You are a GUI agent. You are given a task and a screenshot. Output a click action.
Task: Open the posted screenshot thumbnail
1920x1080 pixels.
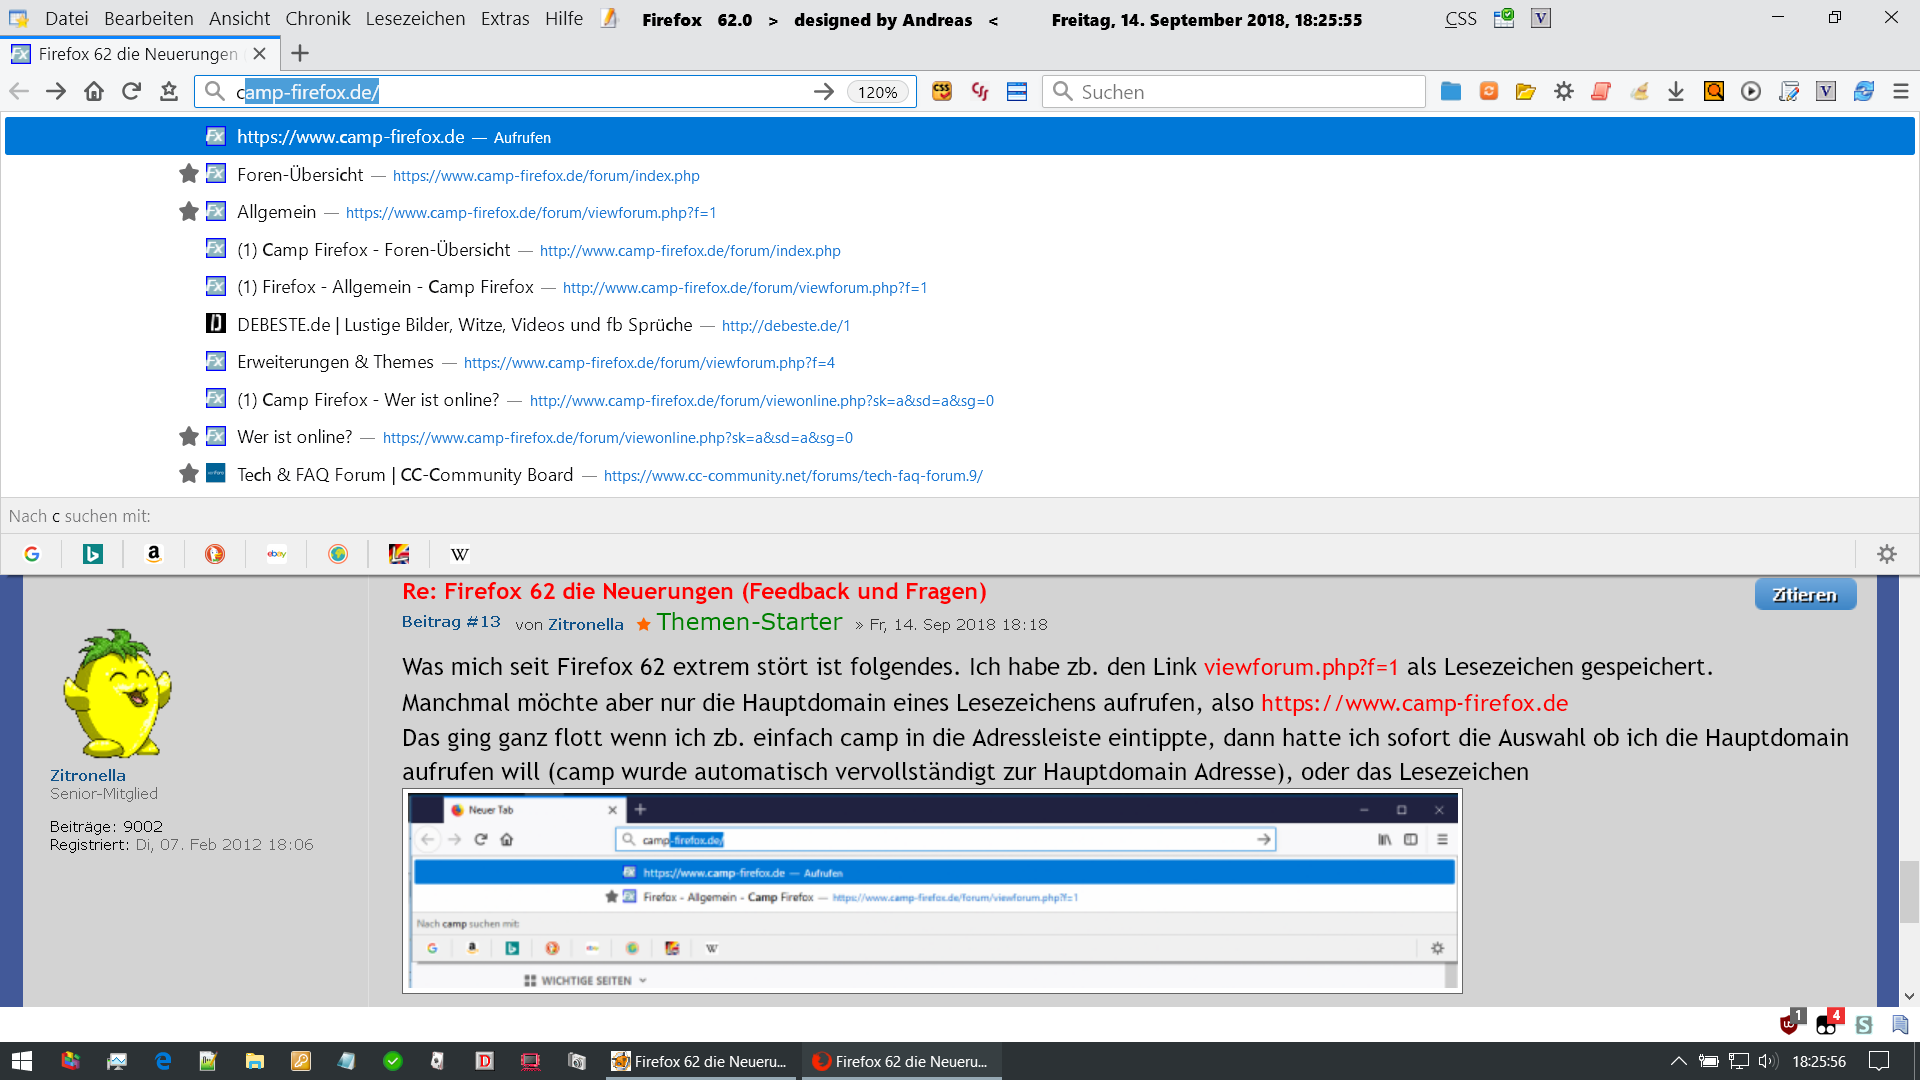[932, 891]
